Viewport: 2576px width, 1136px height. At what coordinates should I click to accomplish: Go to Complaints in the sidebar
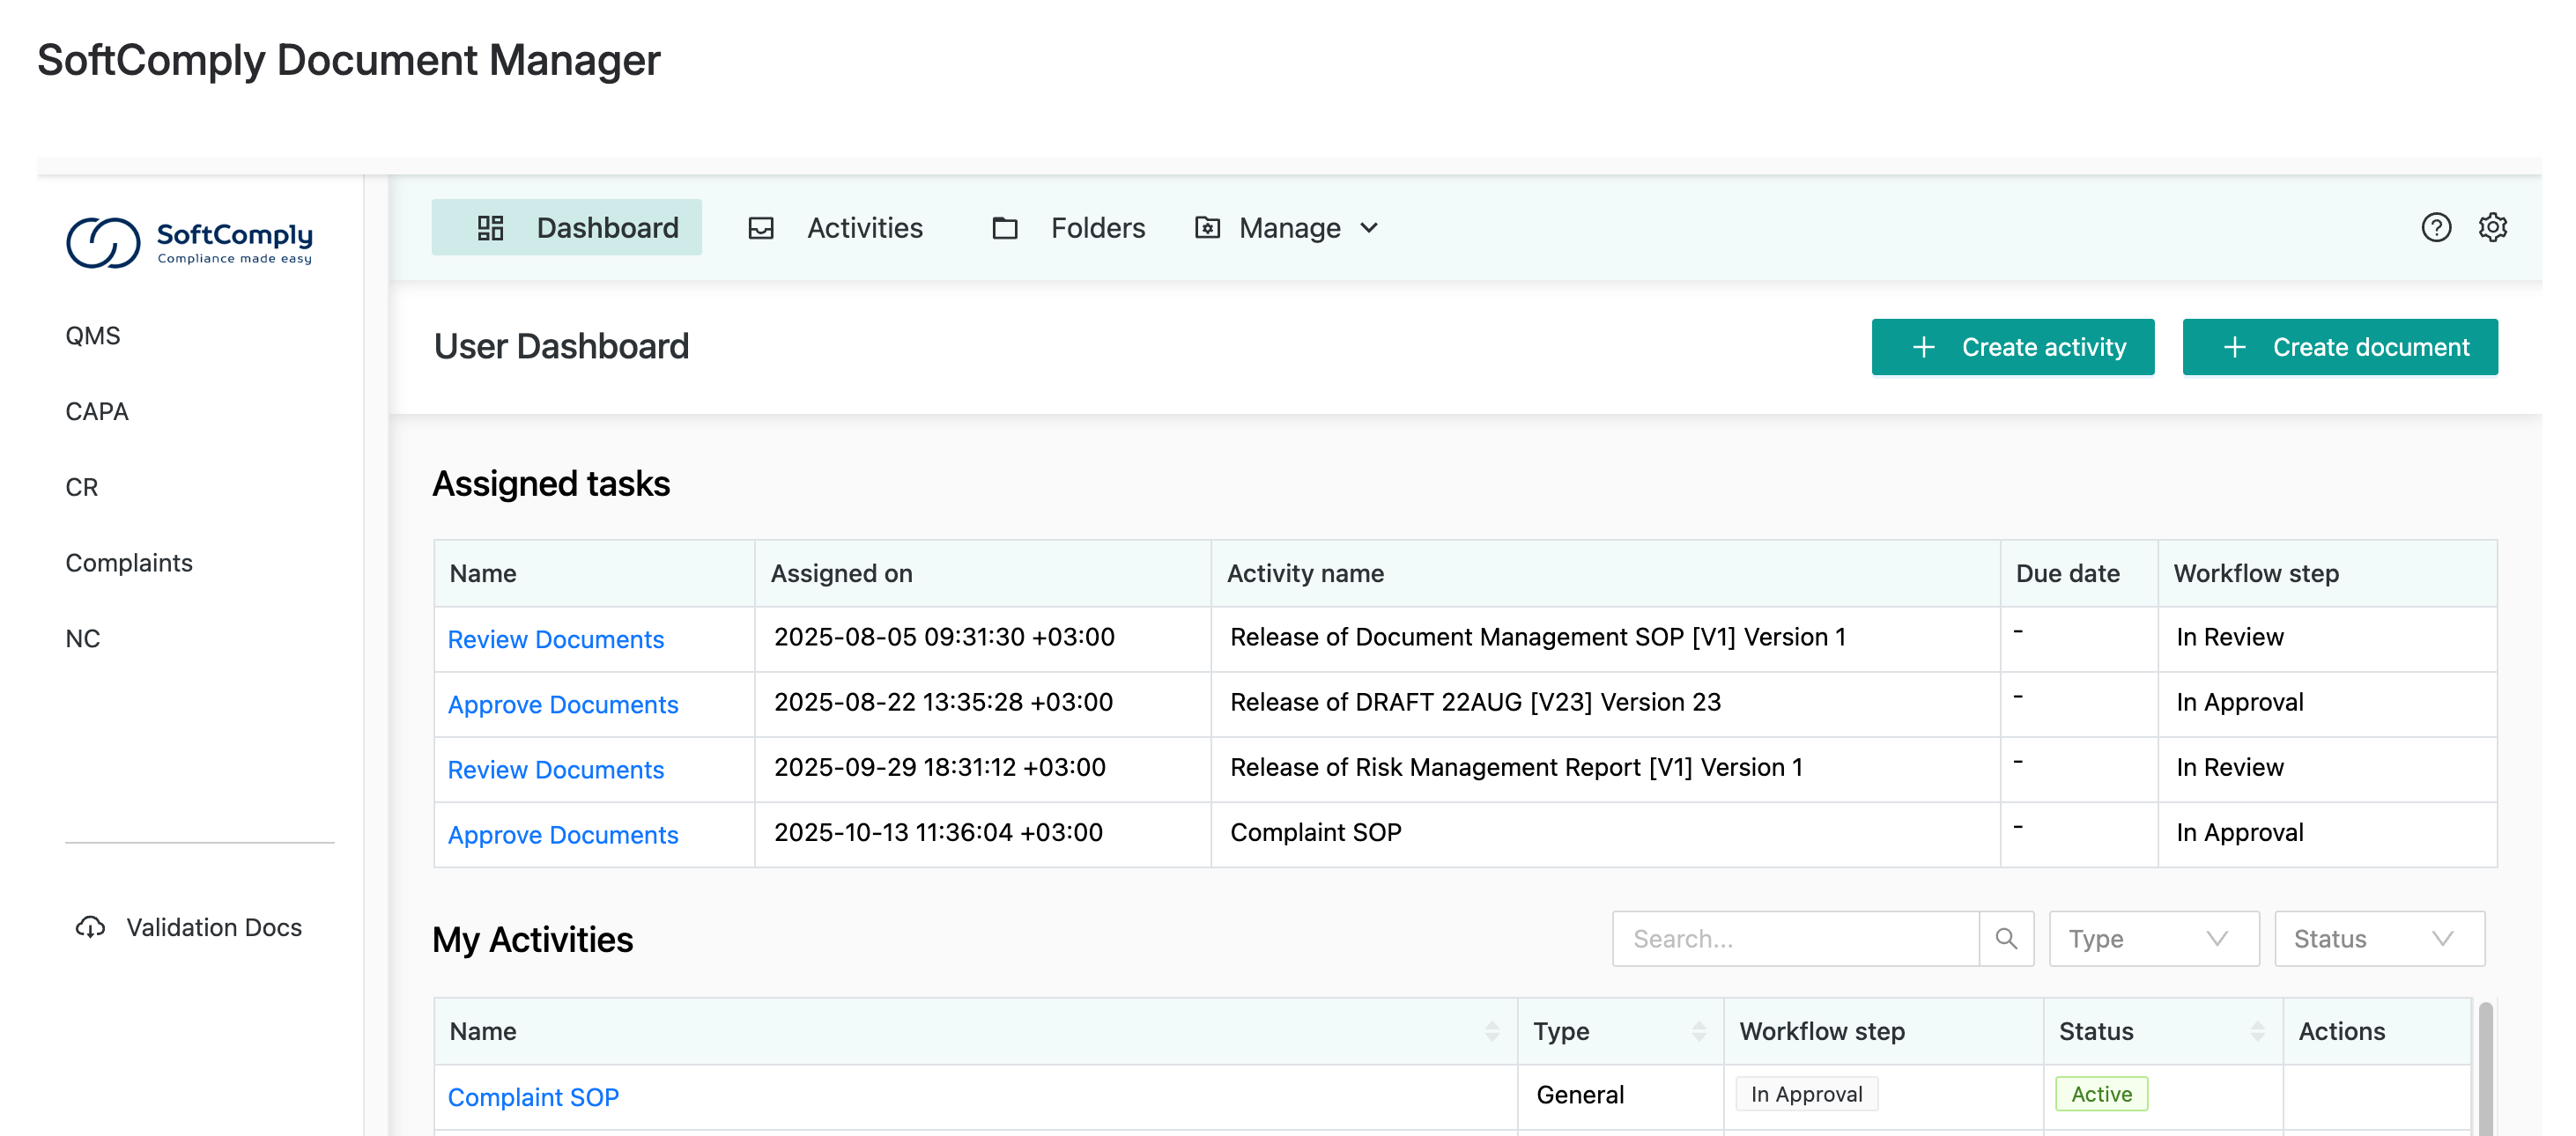click(x=129, y=563)
